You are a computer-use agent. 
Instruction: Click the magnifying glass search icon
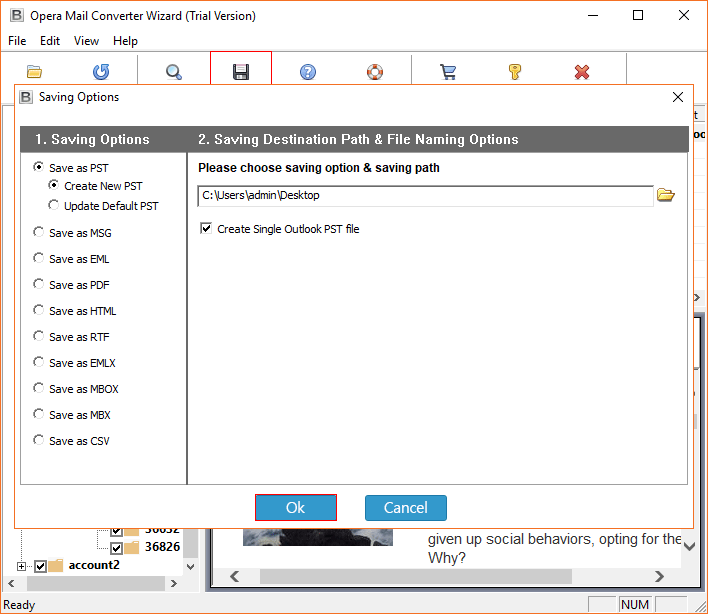174,72
